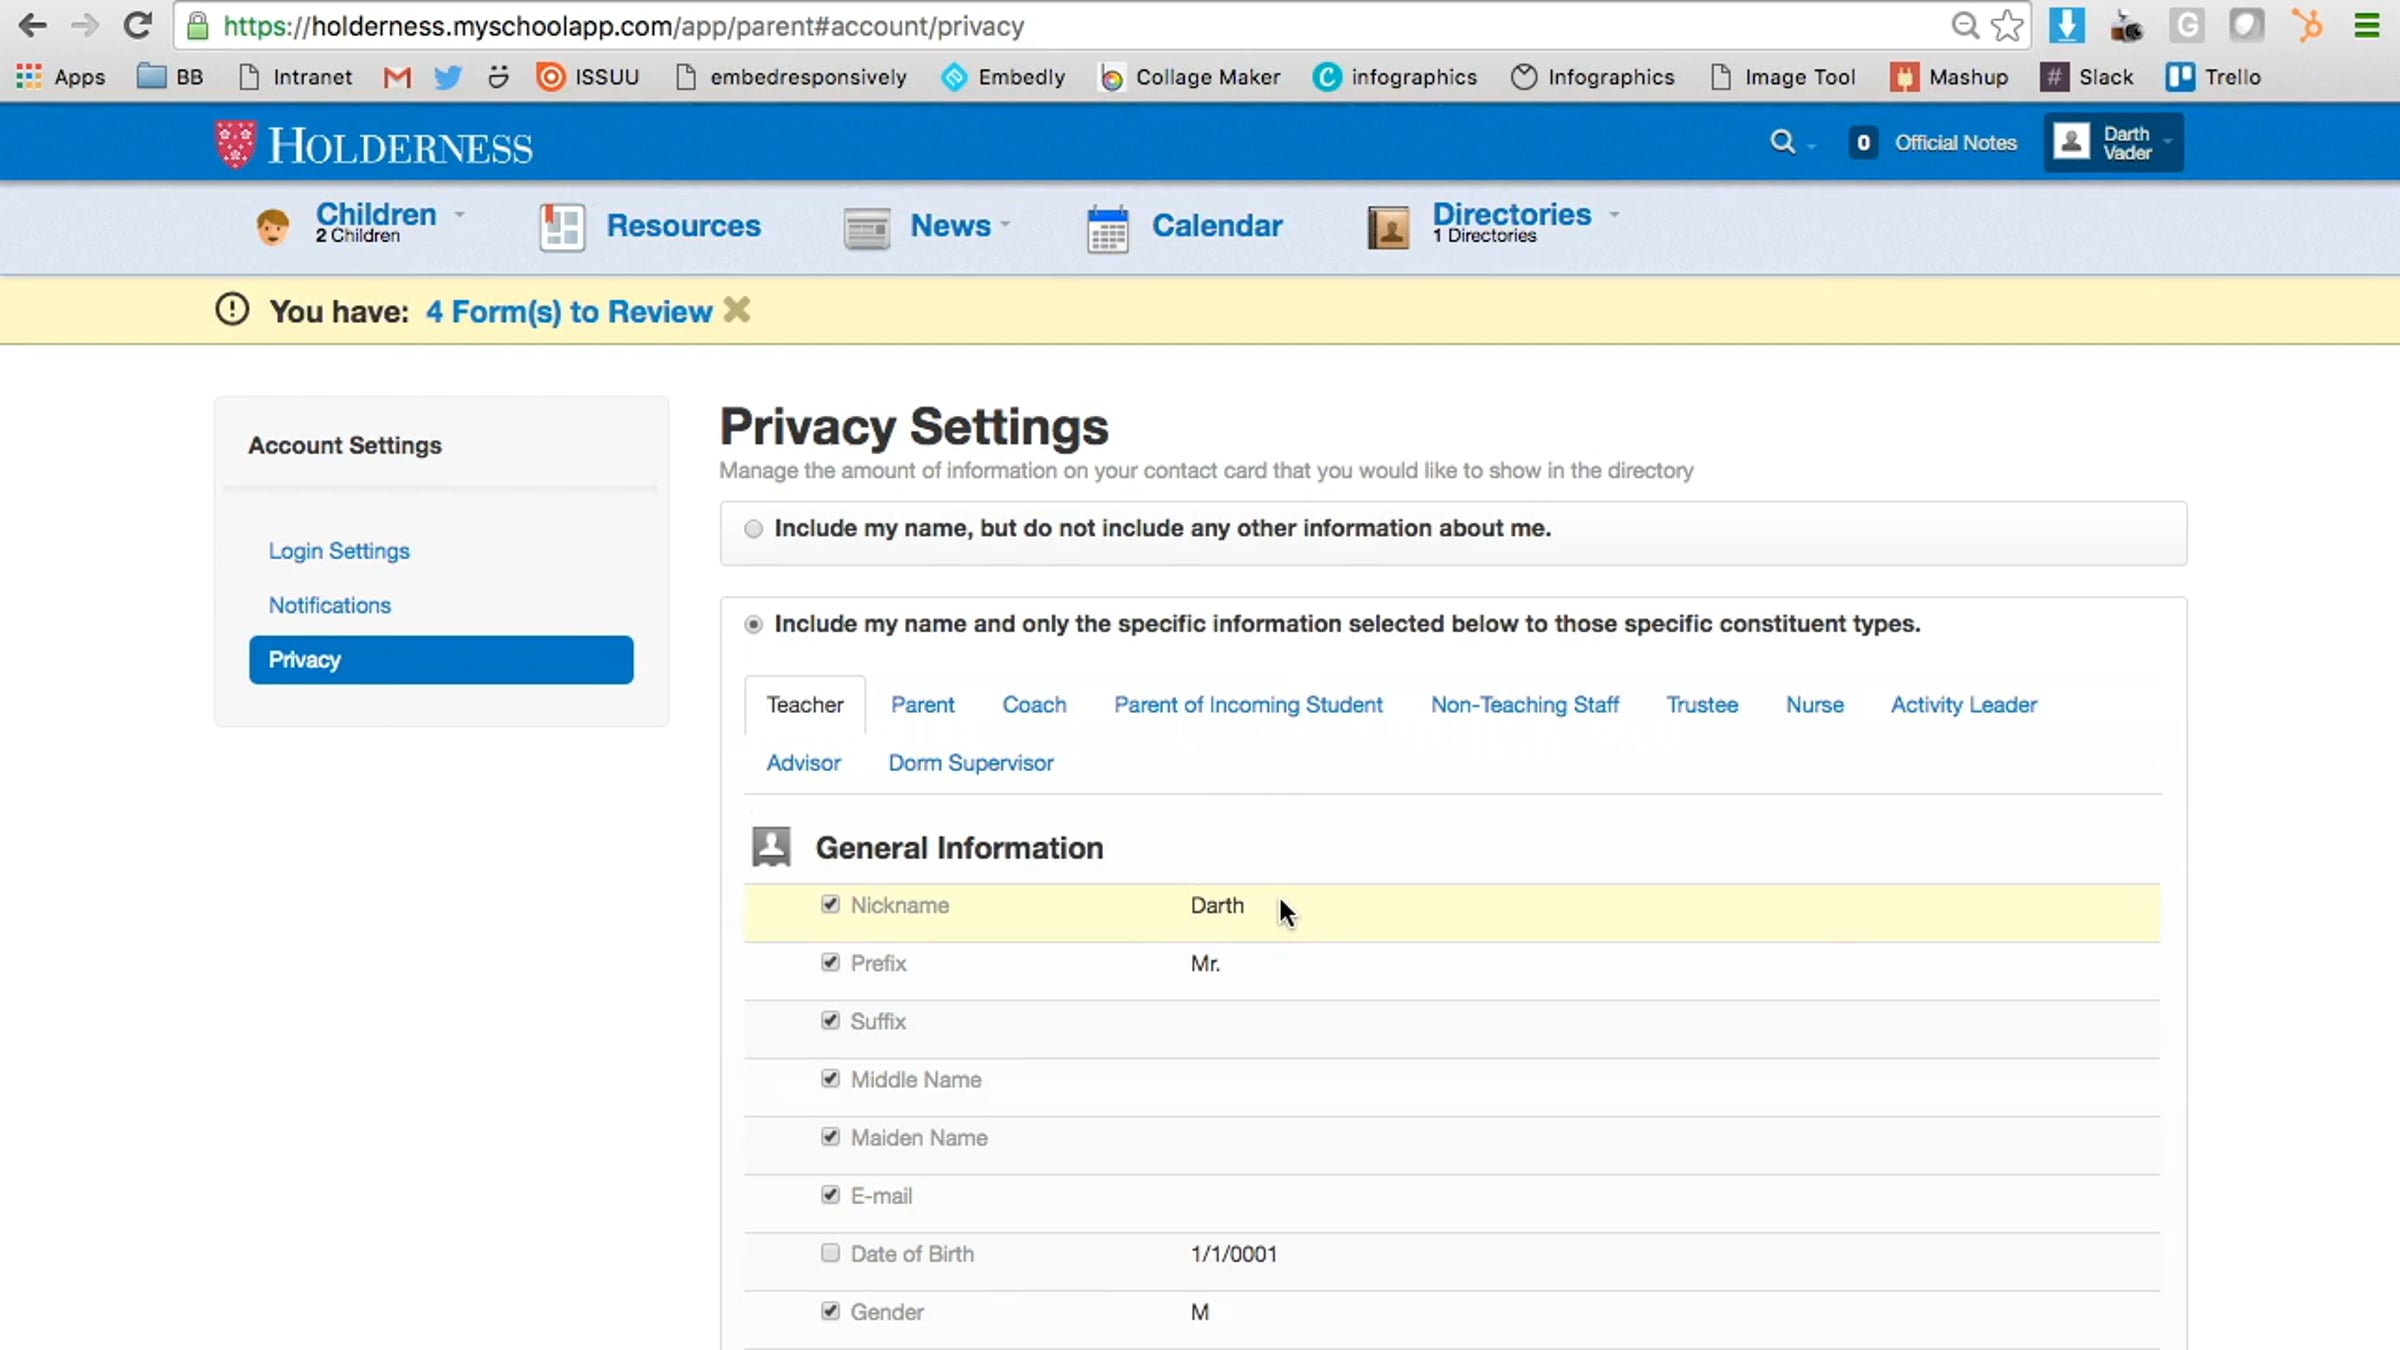Enable the Date of Birth checkbox
Image resolution: width=2400 pixels, height=1350 pixels.
tap(830, 1253)
